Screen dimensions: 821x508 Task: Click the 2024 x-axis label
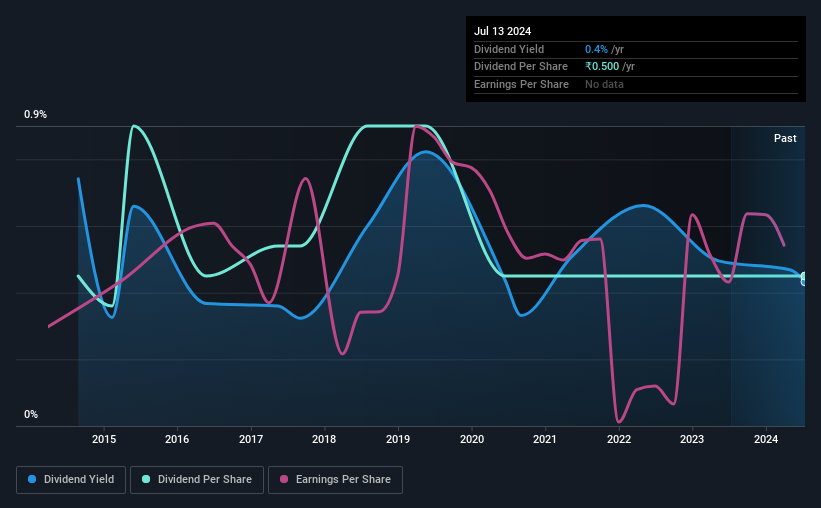point(766,439)
